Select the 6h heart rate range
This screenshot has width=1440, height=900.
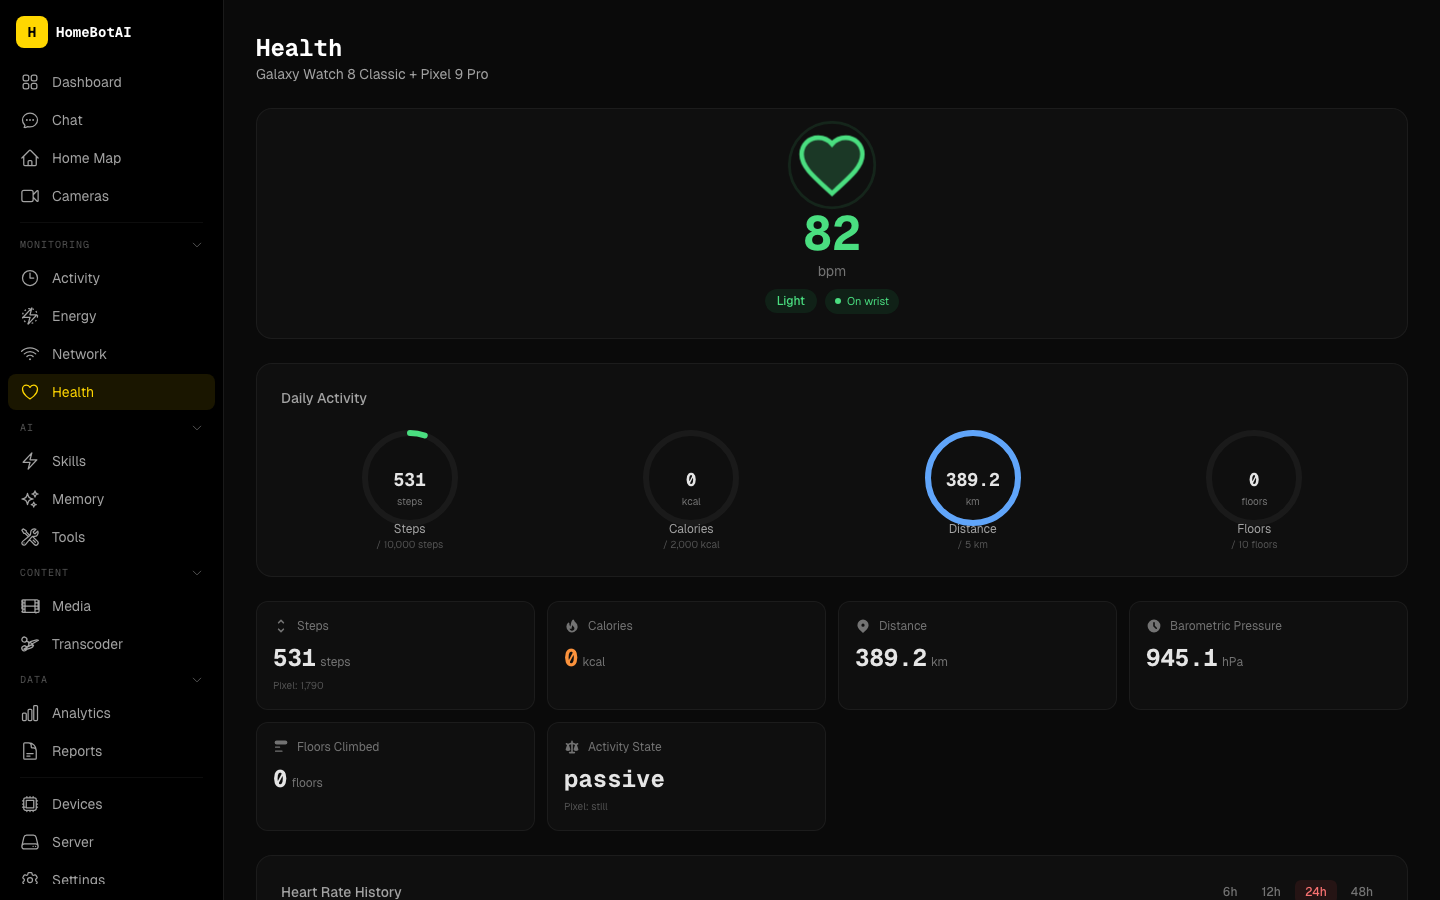tap(1230, 891)
